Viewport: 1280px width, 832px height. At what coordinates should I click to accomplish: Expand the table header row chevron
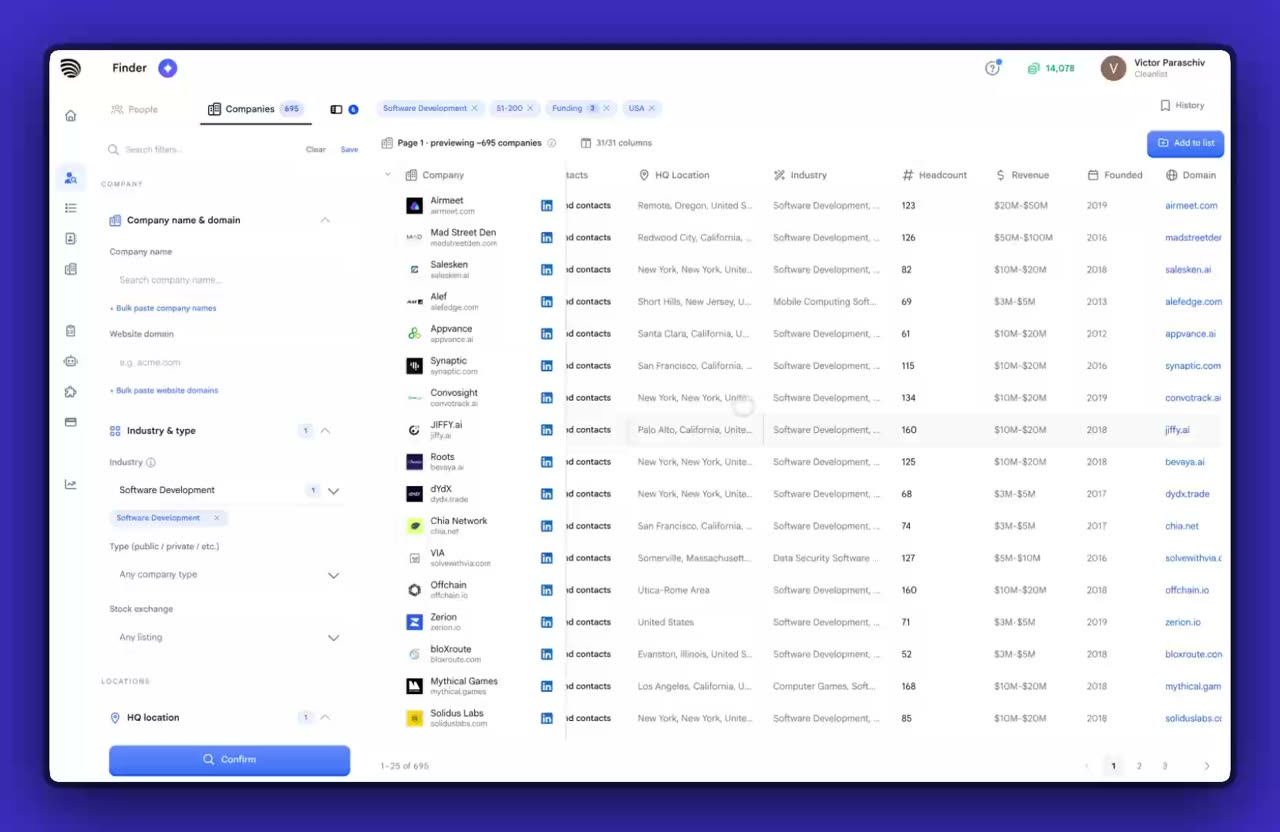[388, 175]
